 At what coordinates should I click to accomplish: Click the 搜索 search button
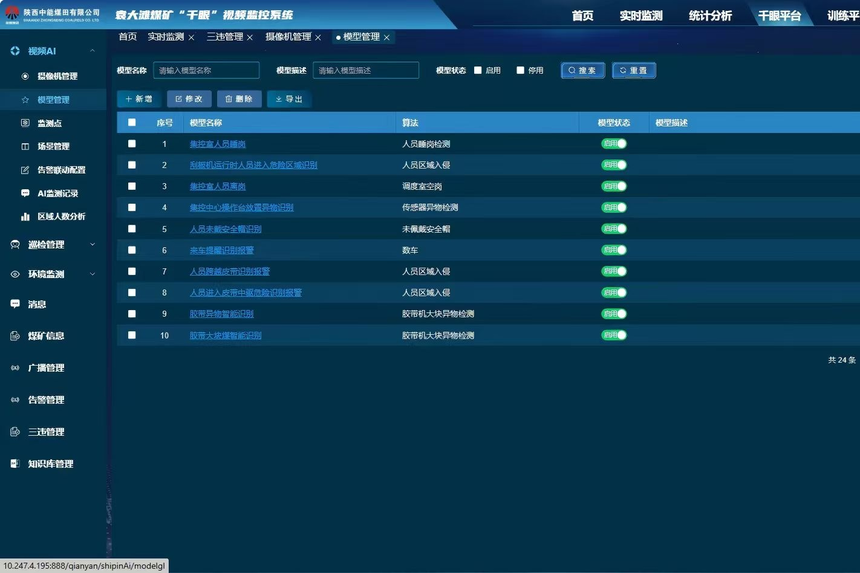[x=582, y=70]
